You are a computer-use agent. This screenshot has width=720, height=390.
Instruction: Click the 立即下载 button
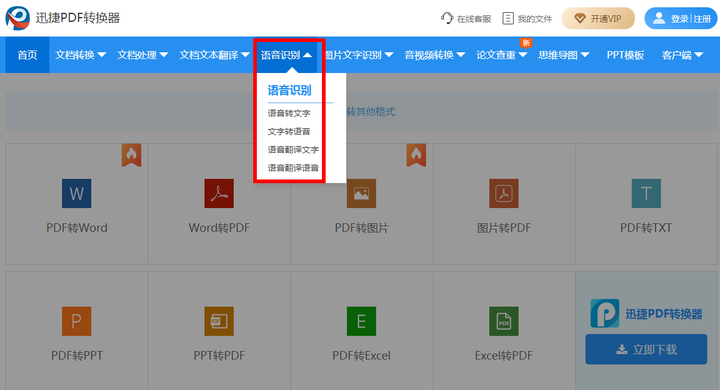646,349
